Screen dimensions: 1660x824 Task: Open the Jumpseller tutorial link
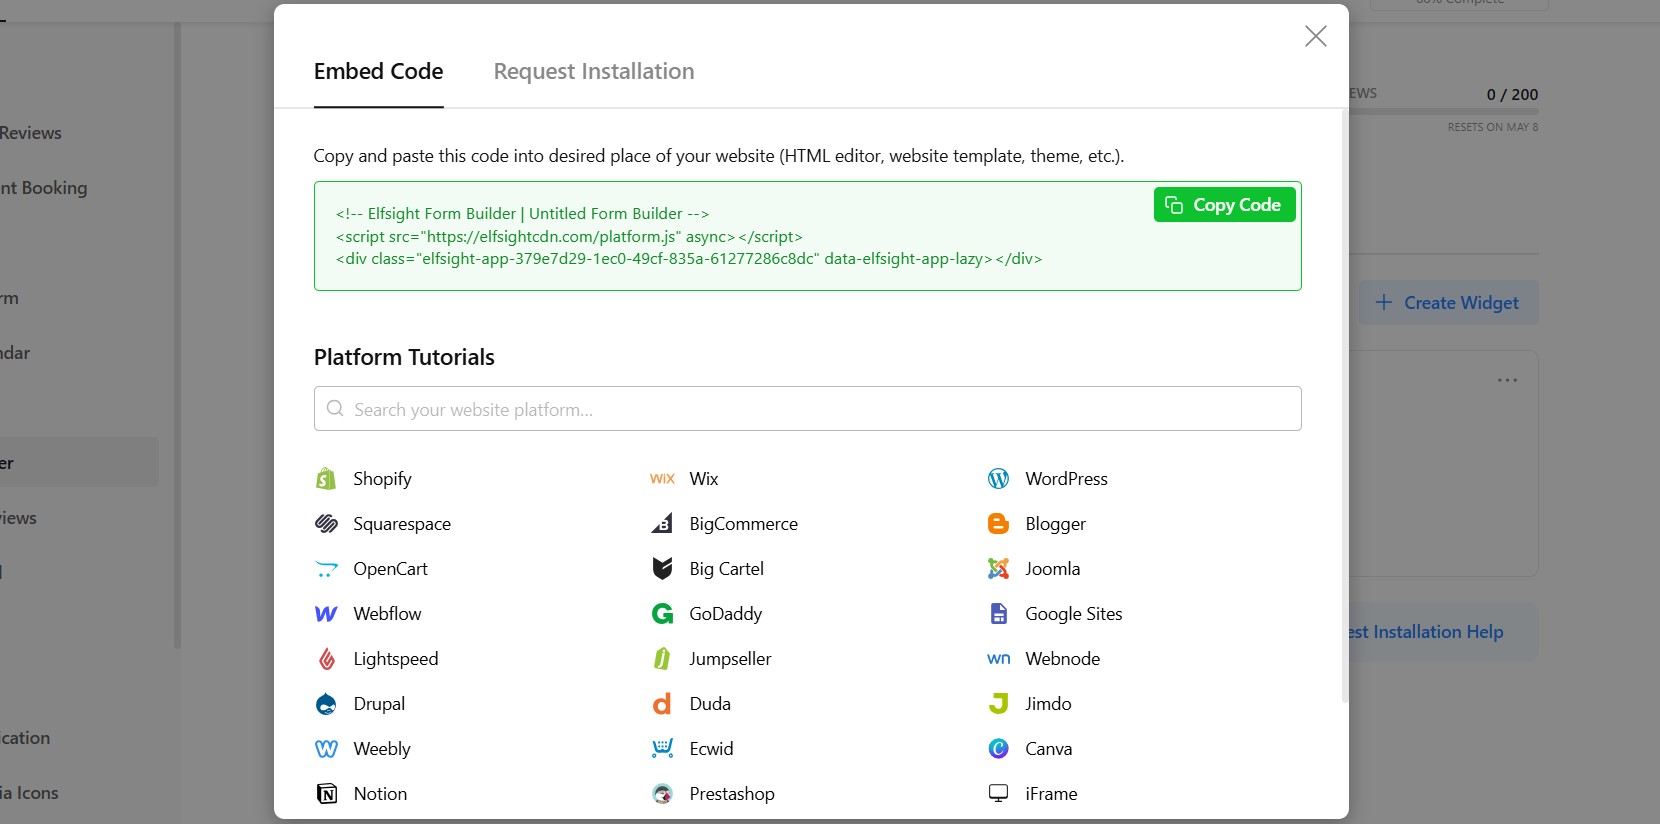[x=730, y=659]
